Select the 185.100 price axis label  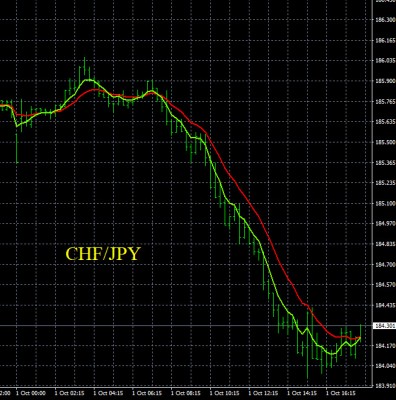coord(385,203)
